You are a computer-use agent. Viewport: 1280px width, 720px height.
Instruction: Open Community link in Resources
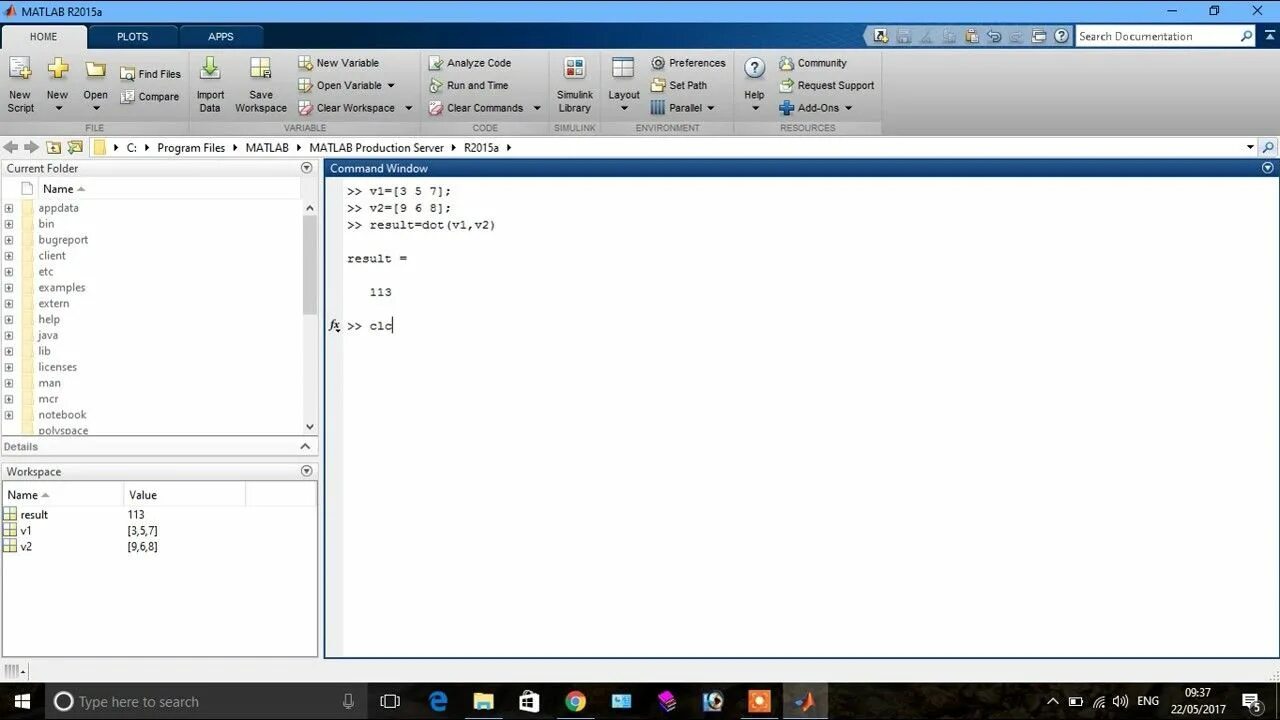813,63
